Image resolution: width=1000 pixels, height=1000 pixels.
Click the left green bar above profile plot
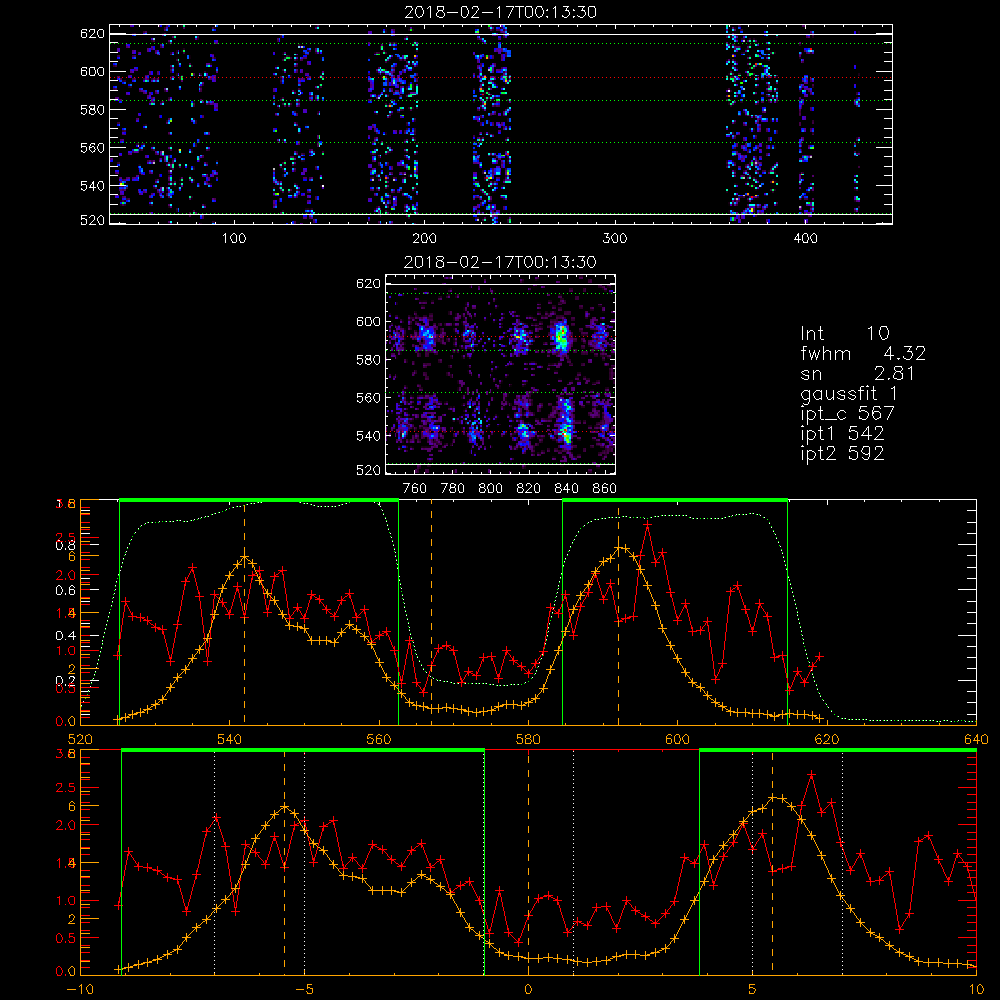[259, 501]
